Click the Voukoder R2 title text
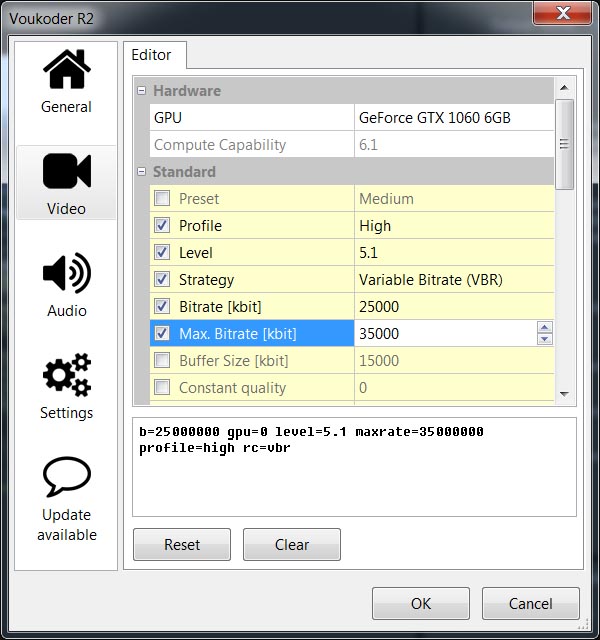Viewport: 600px width, 640px height. tap(51, 18)
